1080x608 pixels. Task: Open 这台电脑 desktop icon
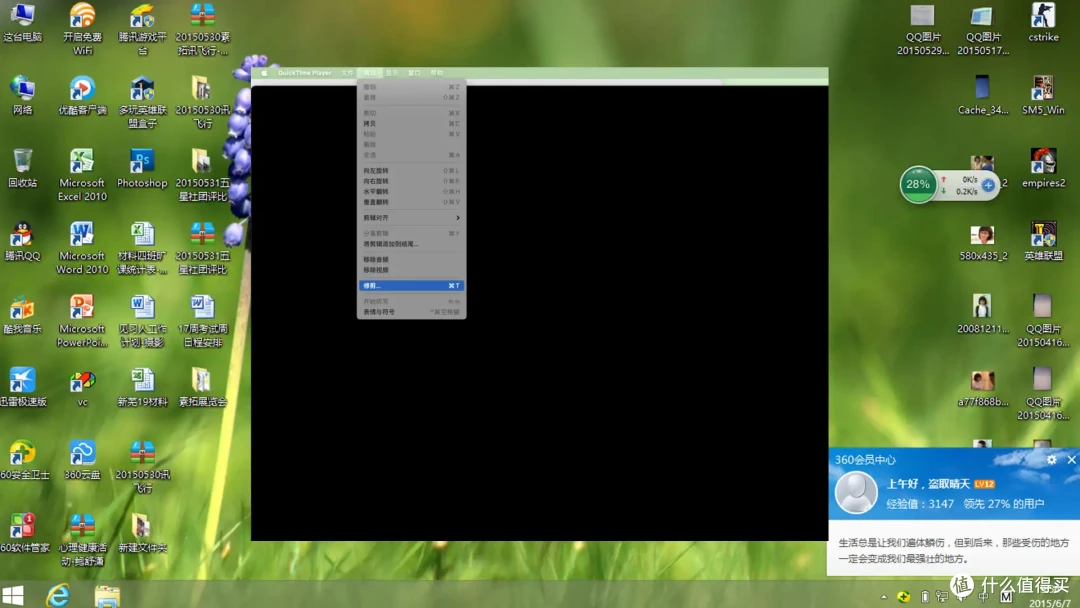[x=23, y=23]
